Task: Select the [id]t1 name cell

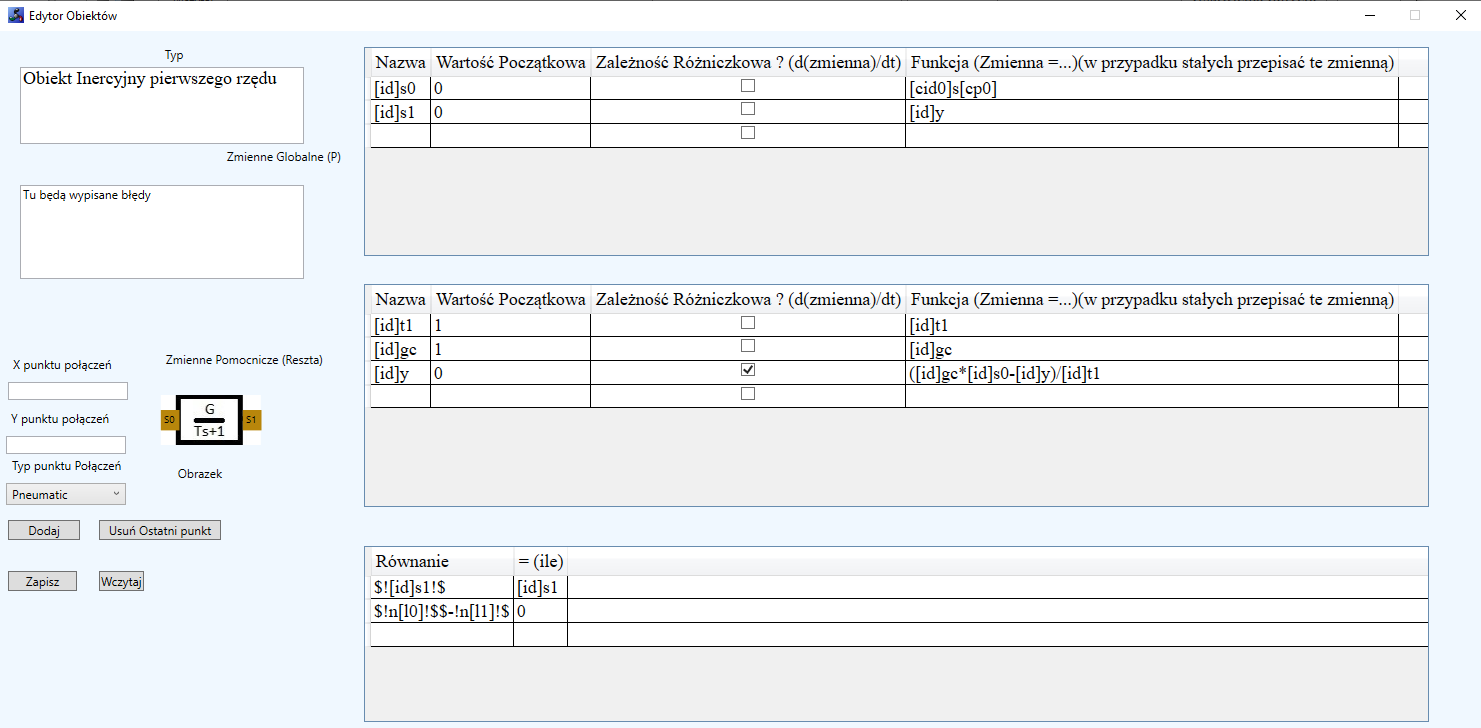Action: 400,325
